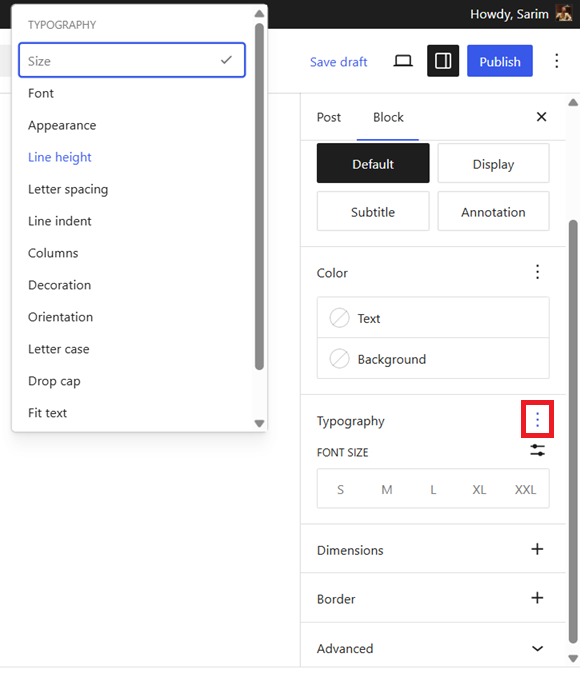This screenshot has width=580, height=689.
Task: Click the Publish button
Action: pos(500,61)
